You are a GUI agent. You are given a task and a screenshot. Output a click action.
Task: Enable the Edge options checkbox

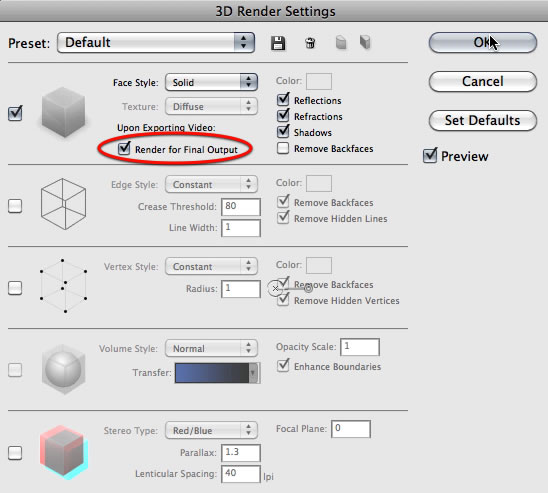click(x=15, y=206)
